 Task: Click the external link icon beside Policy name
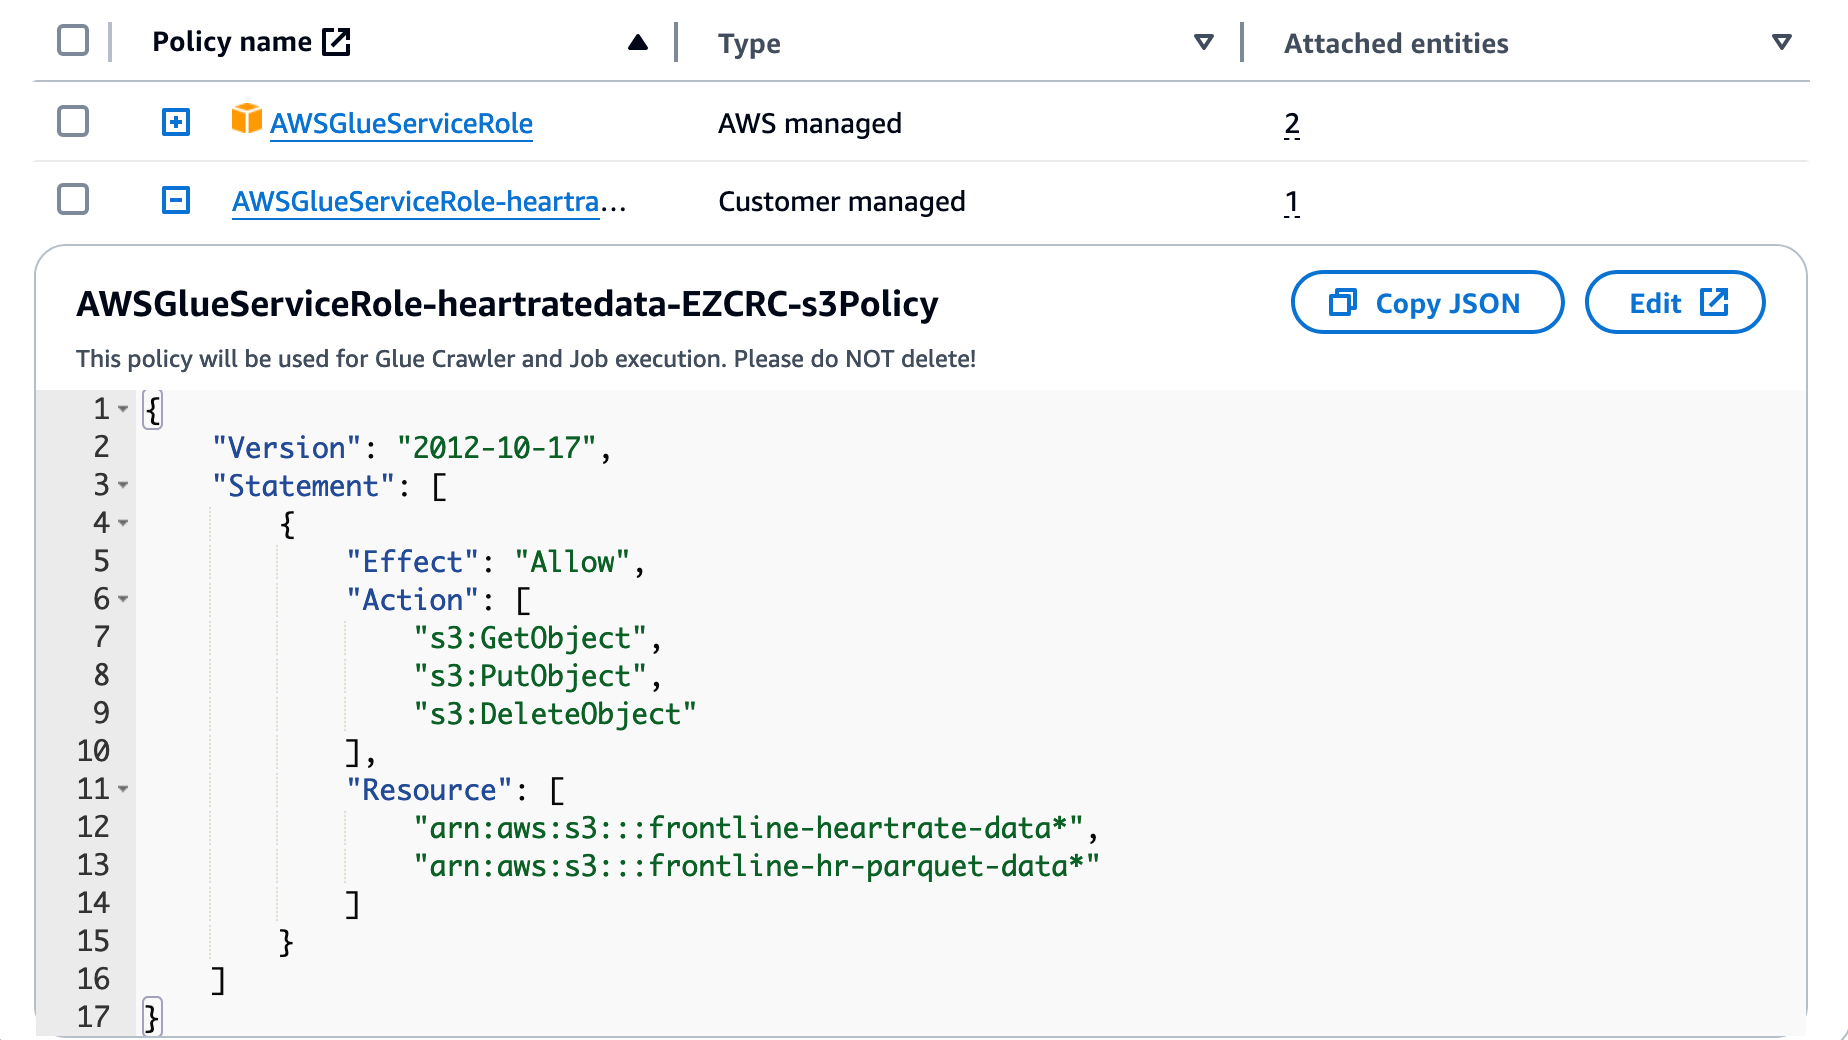(336, 42)
